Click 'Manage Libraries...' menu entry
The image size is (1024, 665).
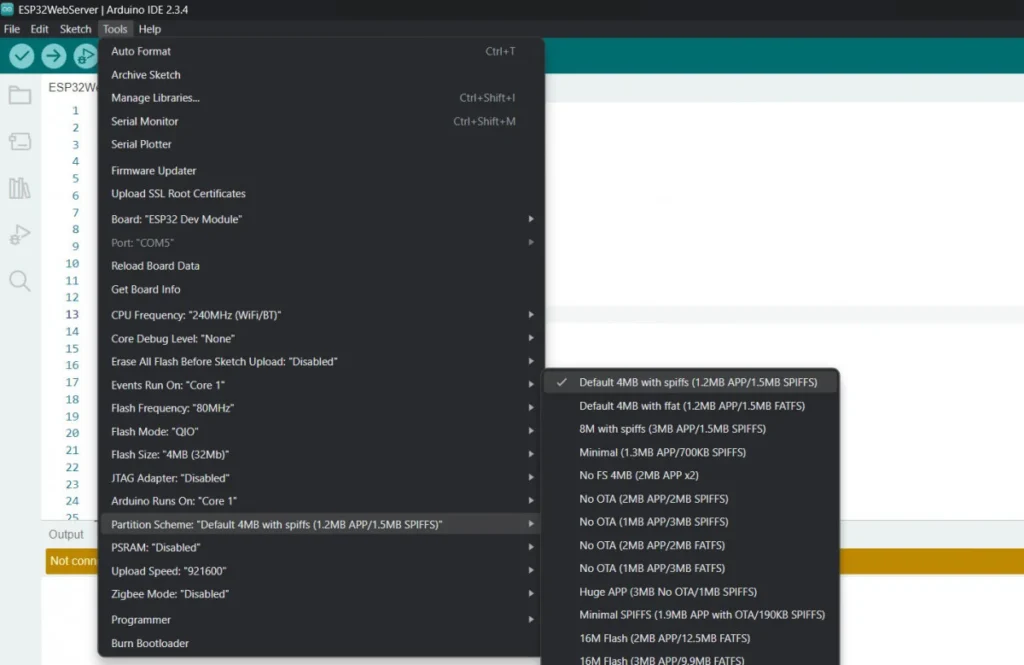pos(158,98)
